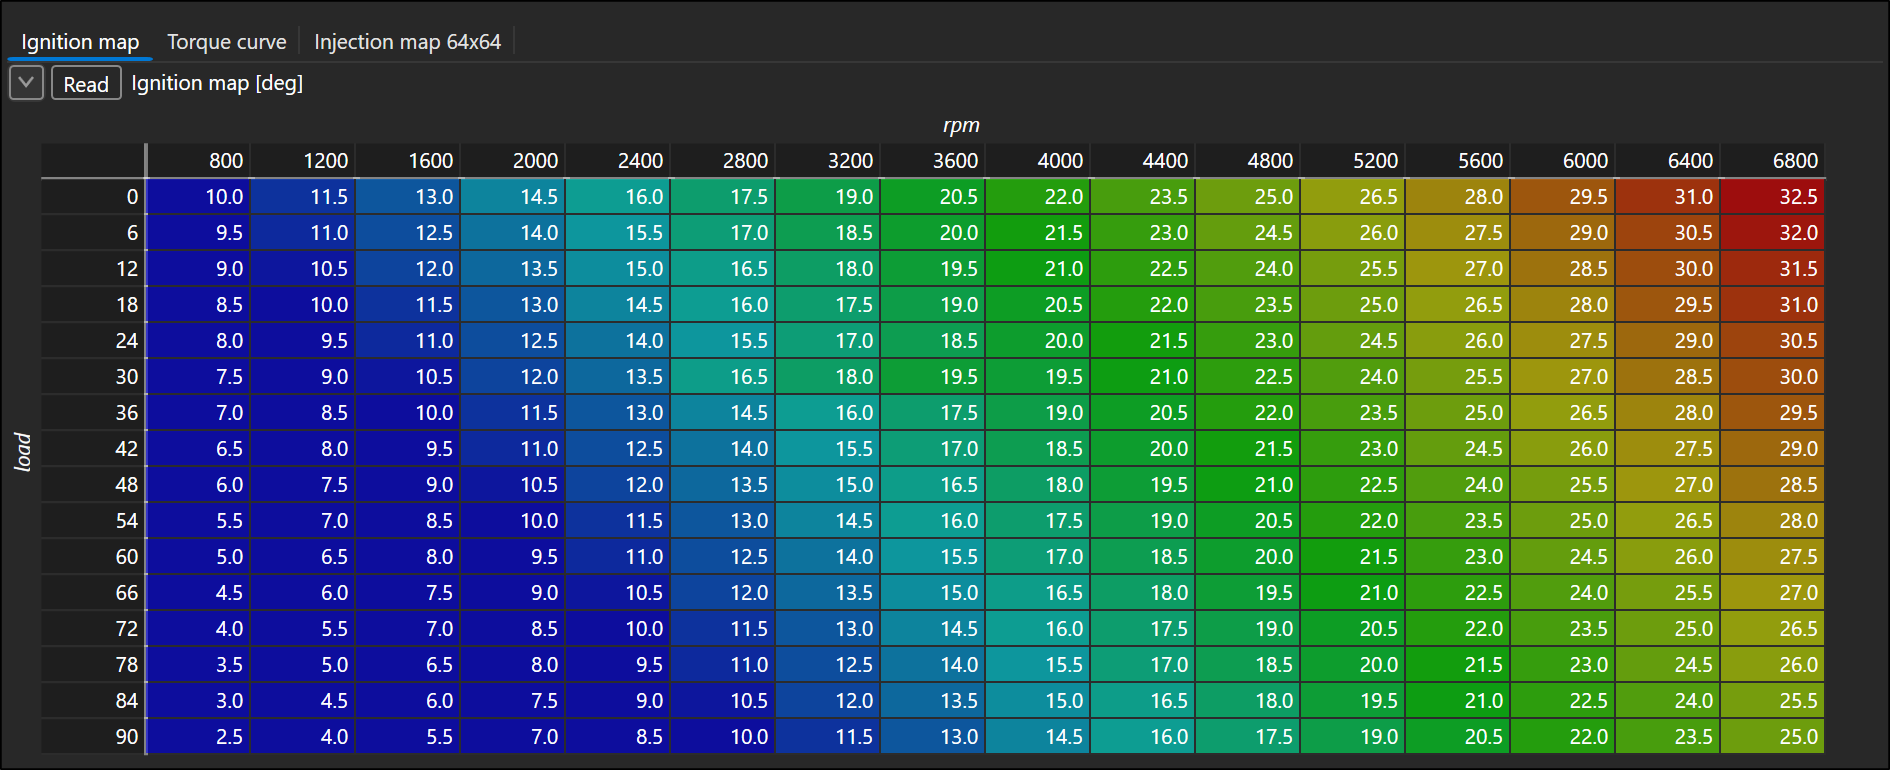
Task: Select cell 9.5 at load 60, 2000 rpm
Action: (513, 557)
